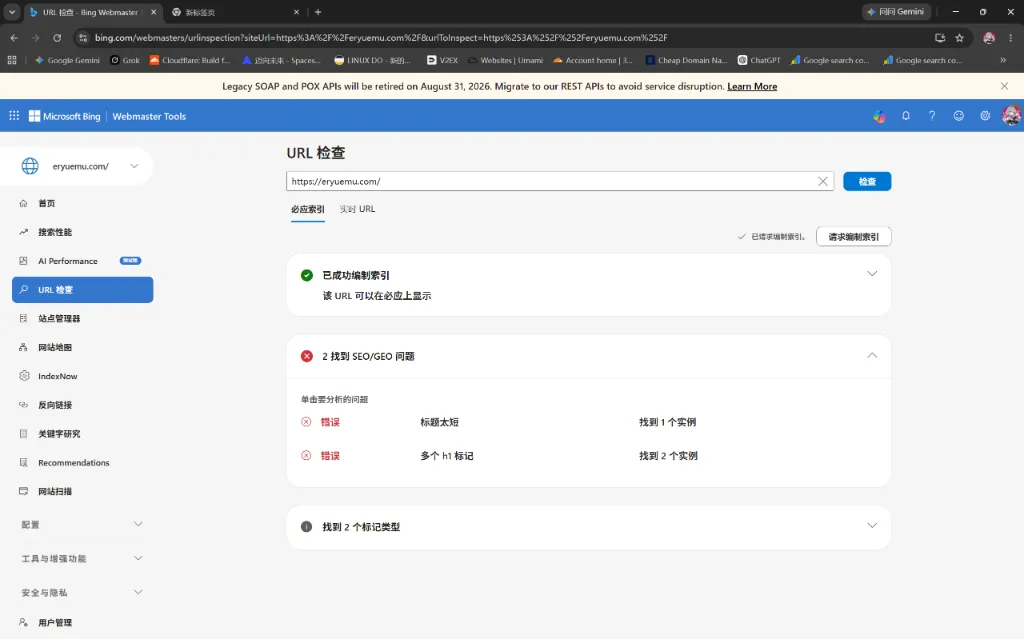
Task: Click the red SEO/GEO error icon
Action: pyautogui.click(x=306, y=356)
